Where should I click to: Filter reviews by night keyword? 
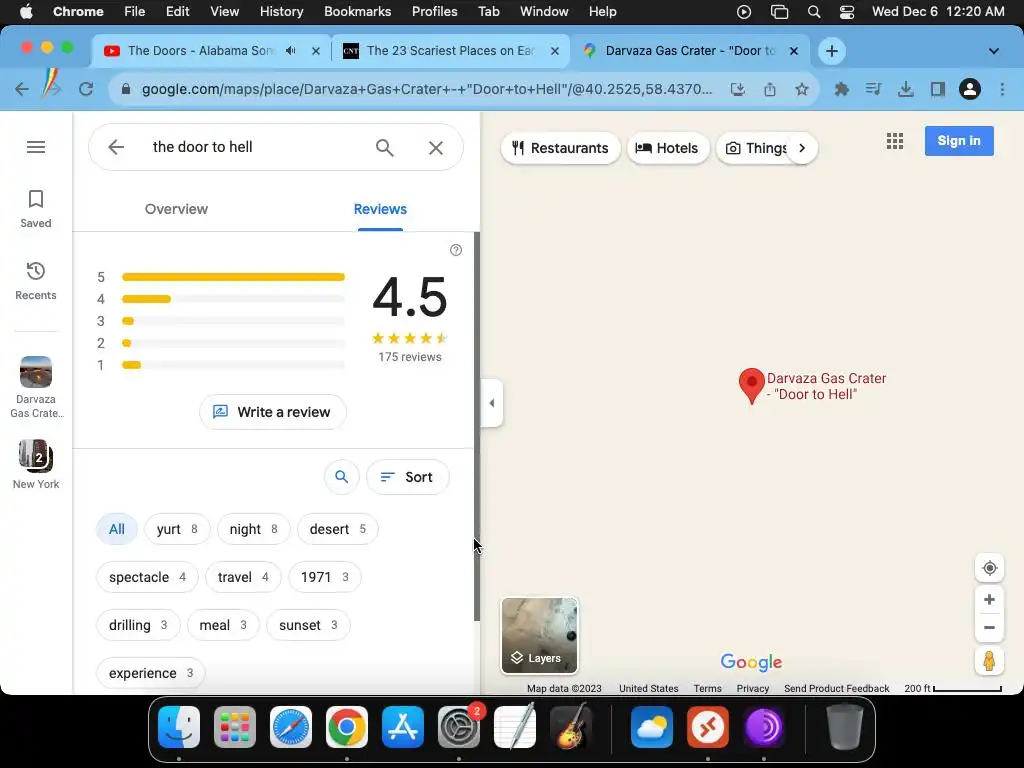253,529
